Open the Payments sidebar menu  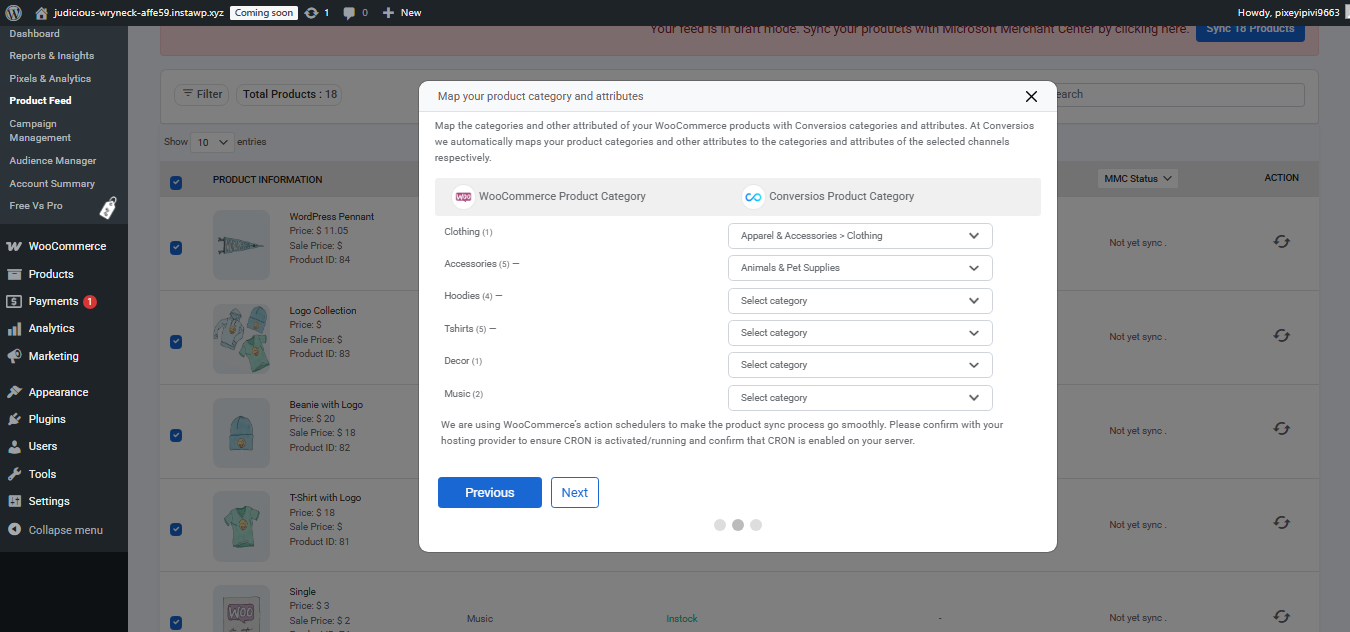(64, 301)
